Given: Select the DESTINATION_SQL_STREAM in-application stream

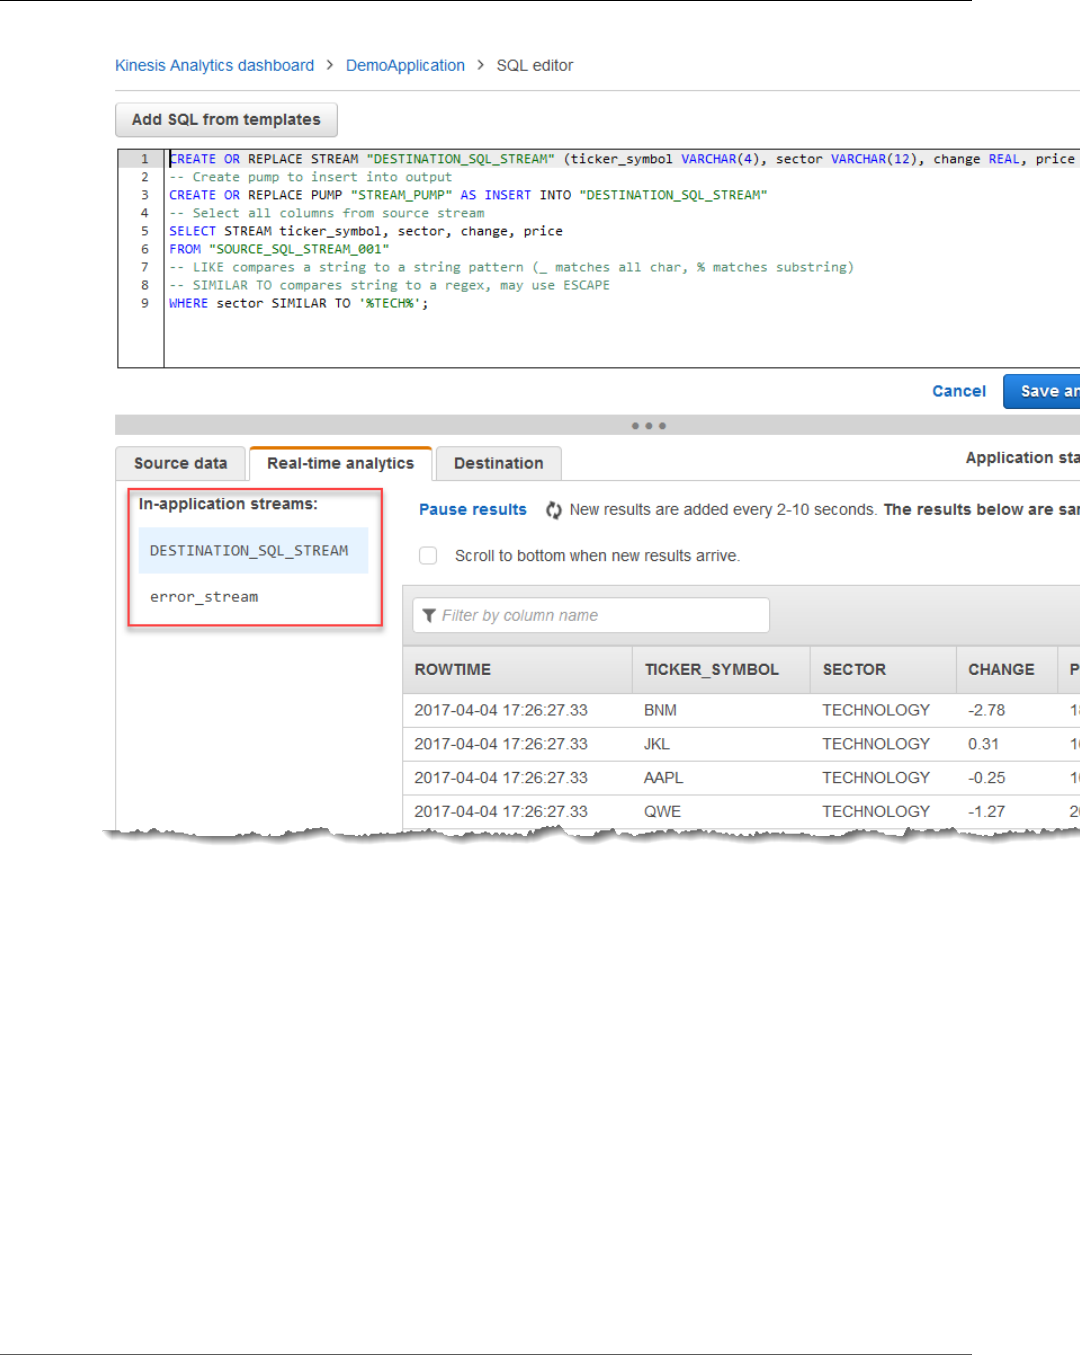Looking at the screenshot, I should coord(253,551).
